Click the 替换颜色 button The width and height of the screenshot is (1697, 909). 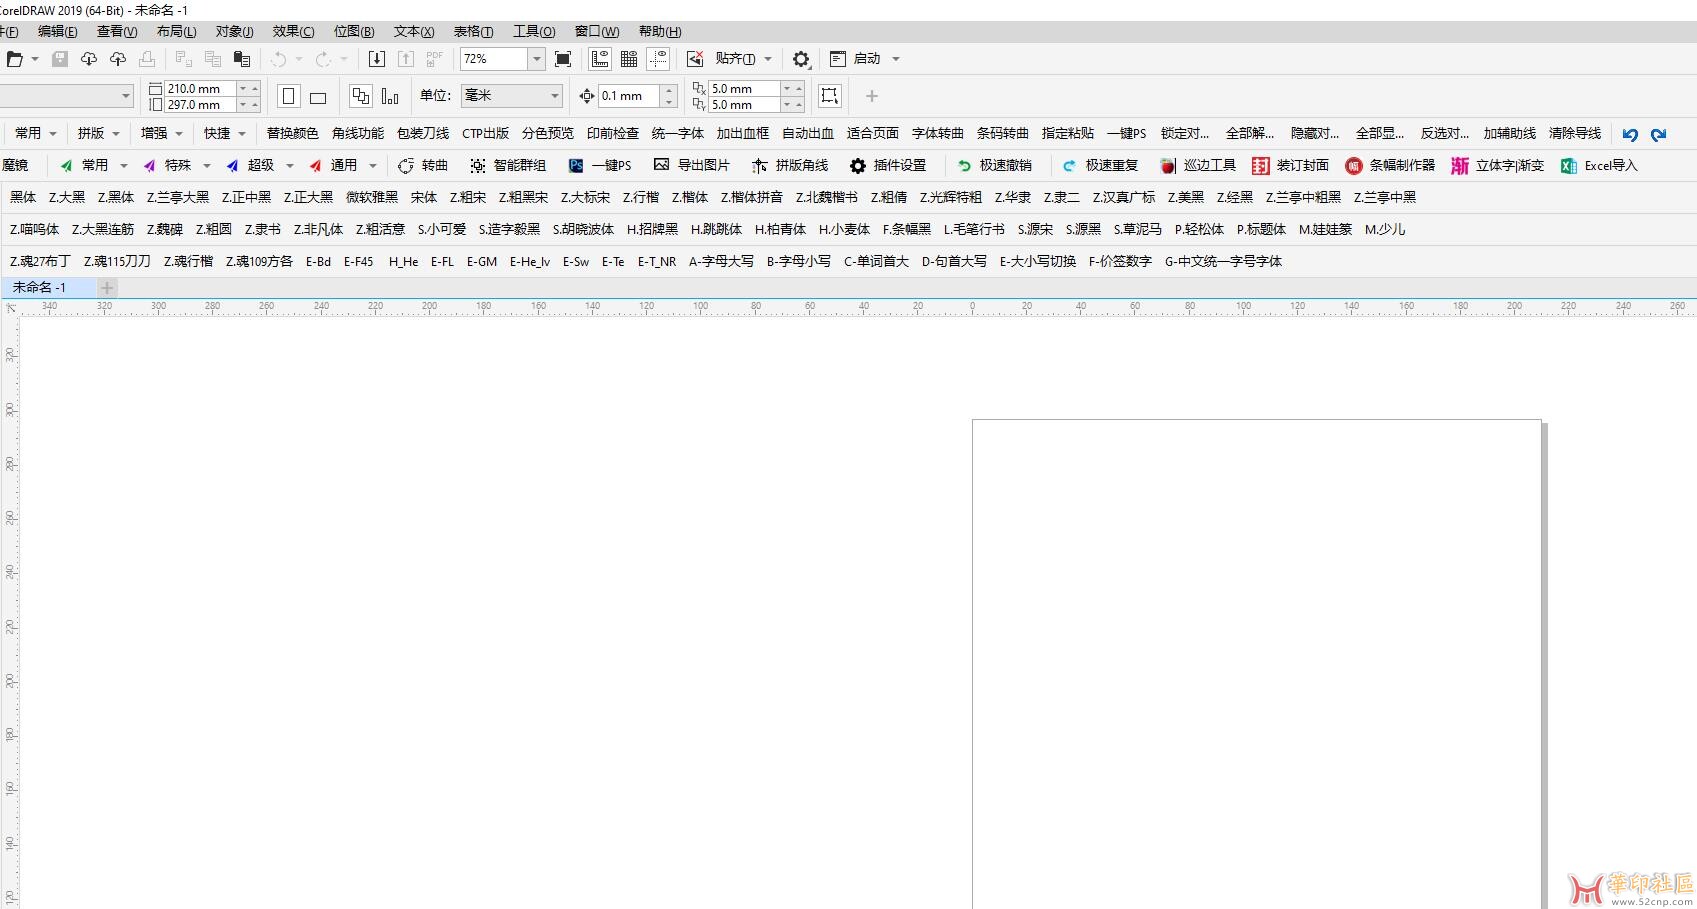pyautogui.click(x=292, y=133)
